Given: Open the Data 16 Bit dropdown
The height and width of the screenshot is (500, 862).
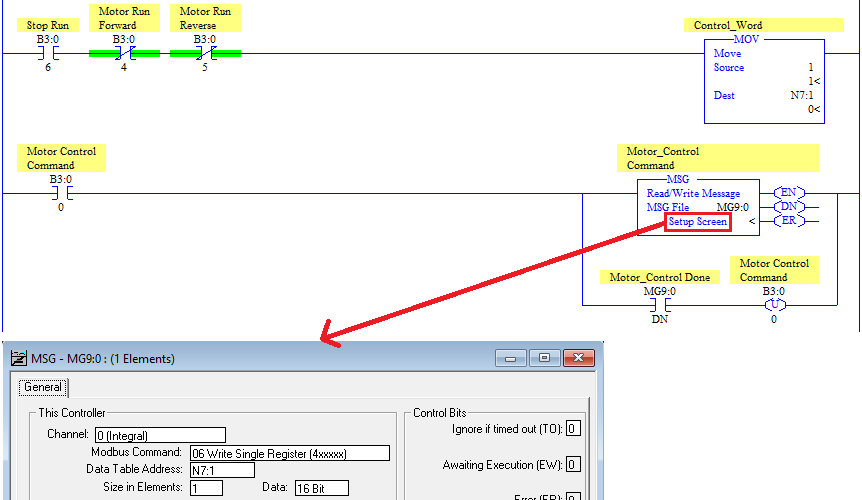Looking at the screenshot, I should 322,488.
